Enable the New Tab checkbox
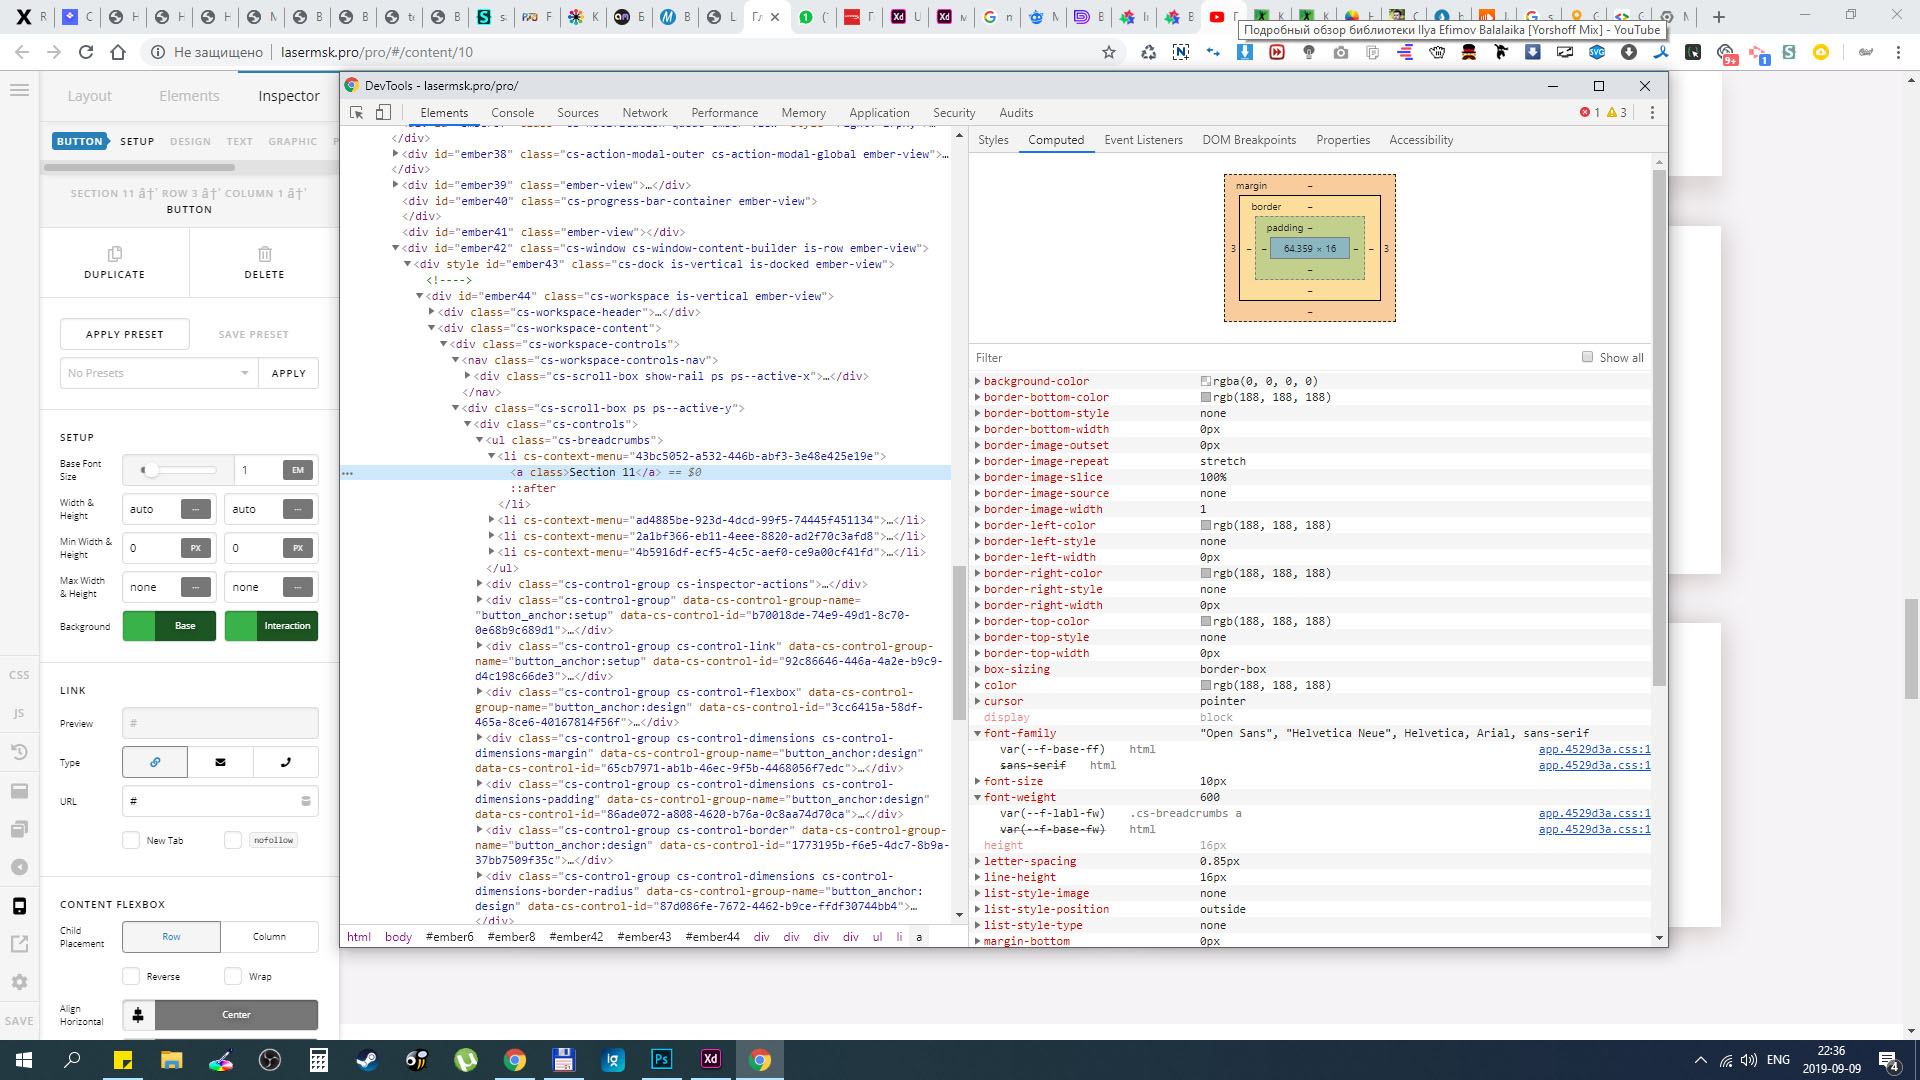This screenshot has width=1920, height=1080. 131,840
